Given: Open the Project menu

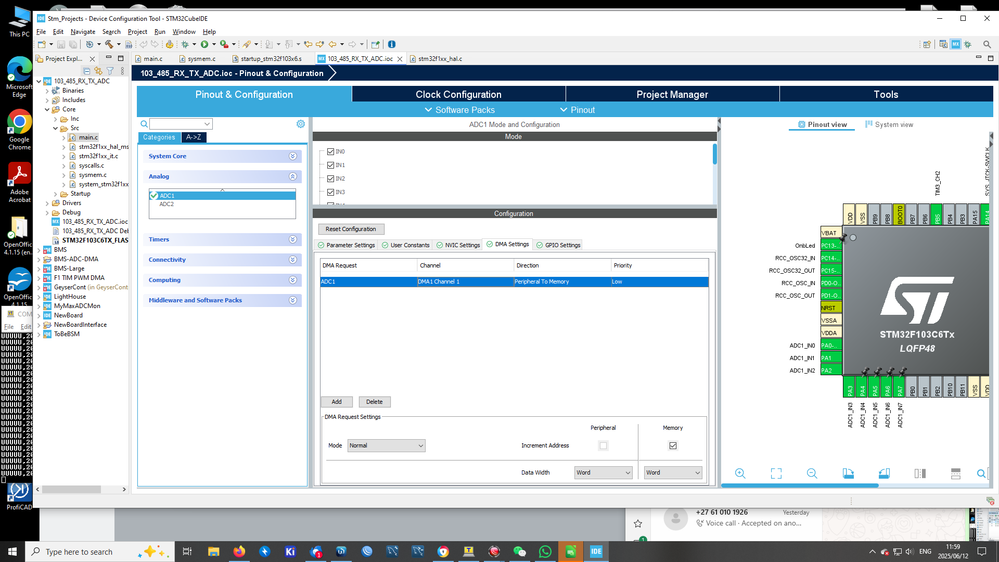Looking at the screenshot, I should (137, 32).
